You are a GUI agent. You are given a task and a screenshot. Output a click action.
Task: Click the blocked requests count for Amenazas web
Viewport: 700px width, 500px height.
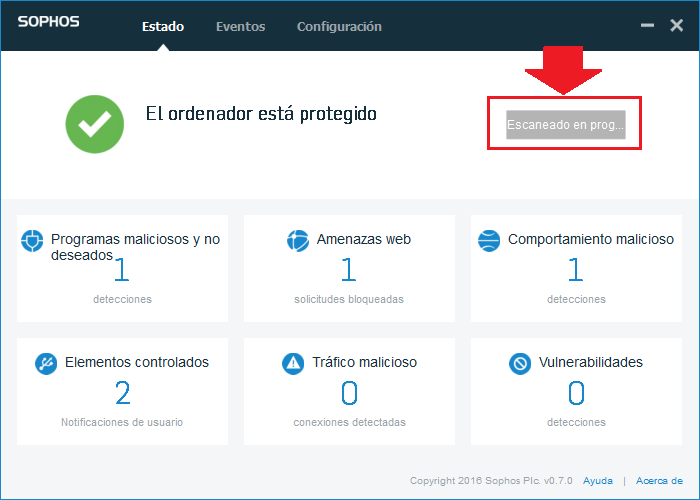click(x=349, y=270)
